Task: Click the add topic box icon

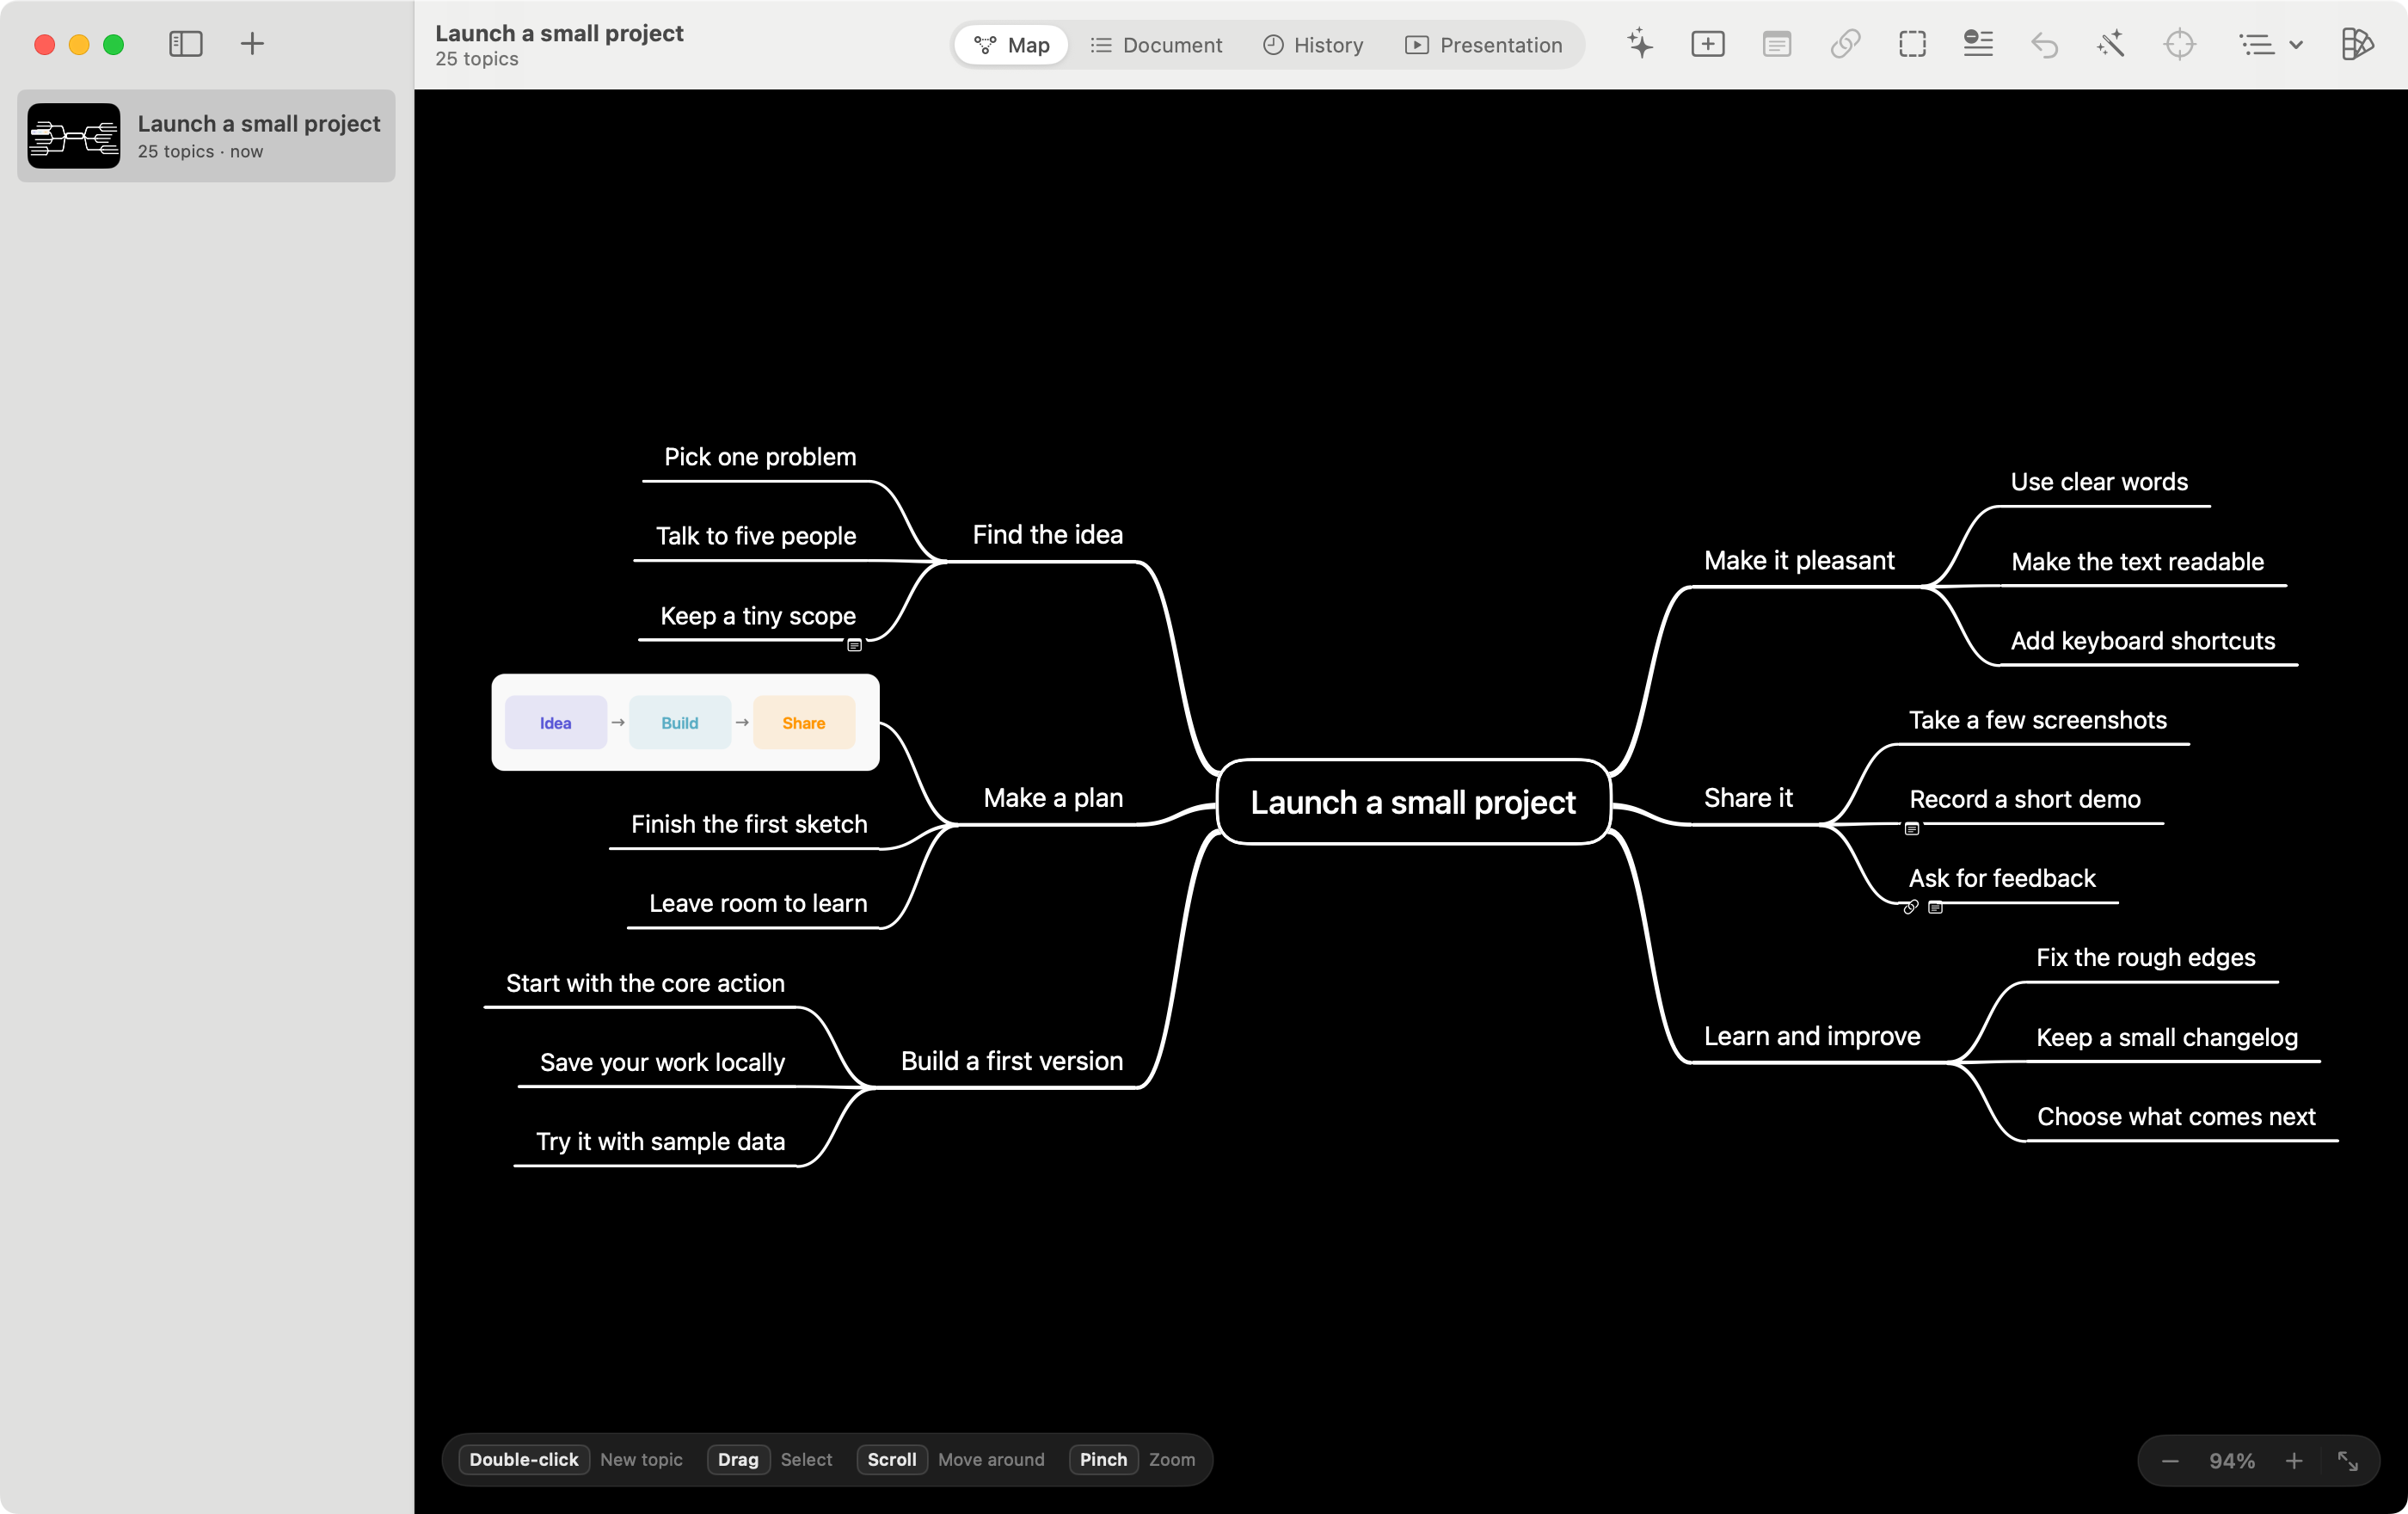Action: tap(1708, 44)
